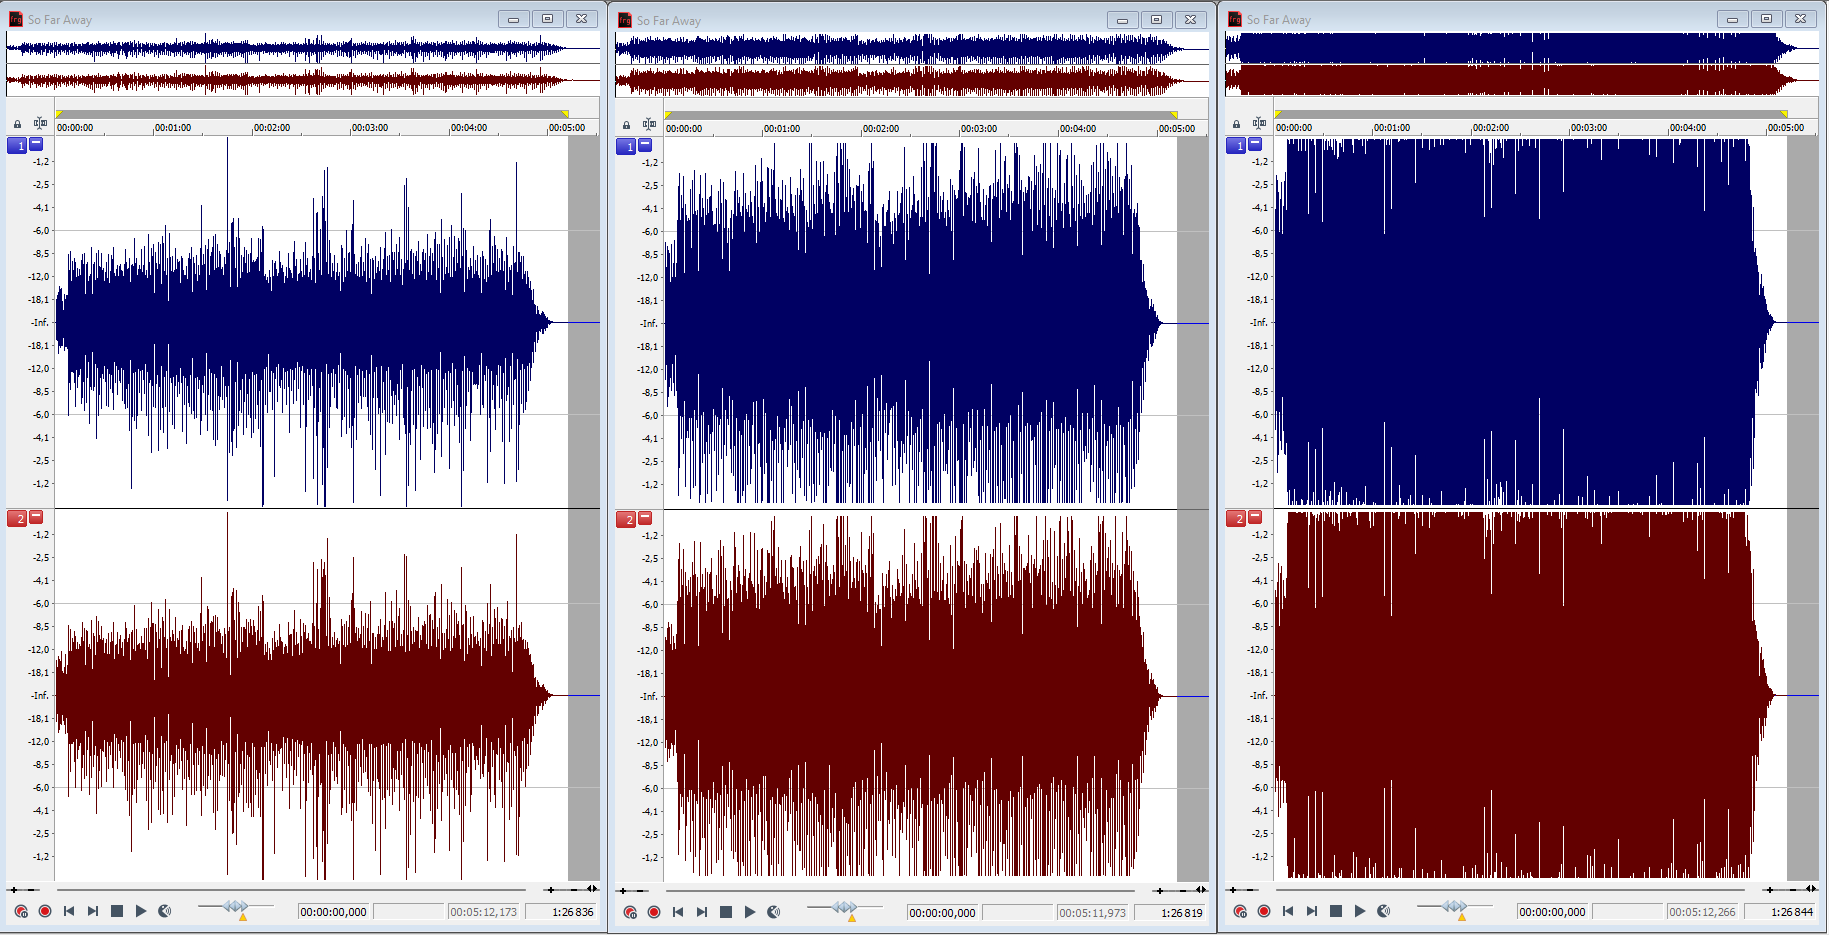
Task: Toggle the lock icon in the middle window
Action: tap(626, 125)
